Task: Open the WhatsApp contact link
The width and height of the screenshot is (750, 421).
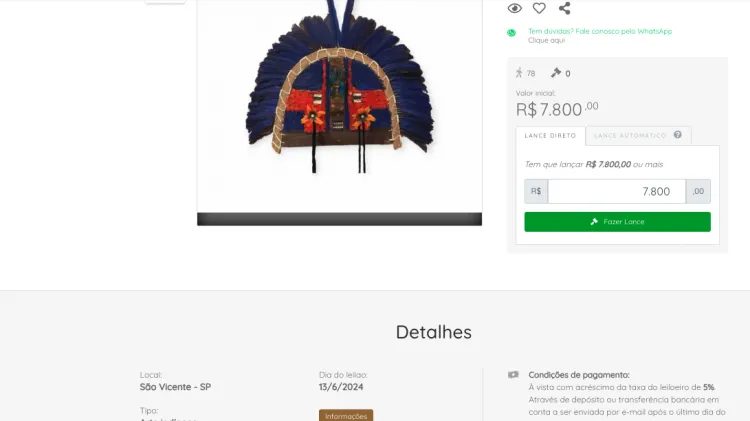Action: [x=600, y=31]
